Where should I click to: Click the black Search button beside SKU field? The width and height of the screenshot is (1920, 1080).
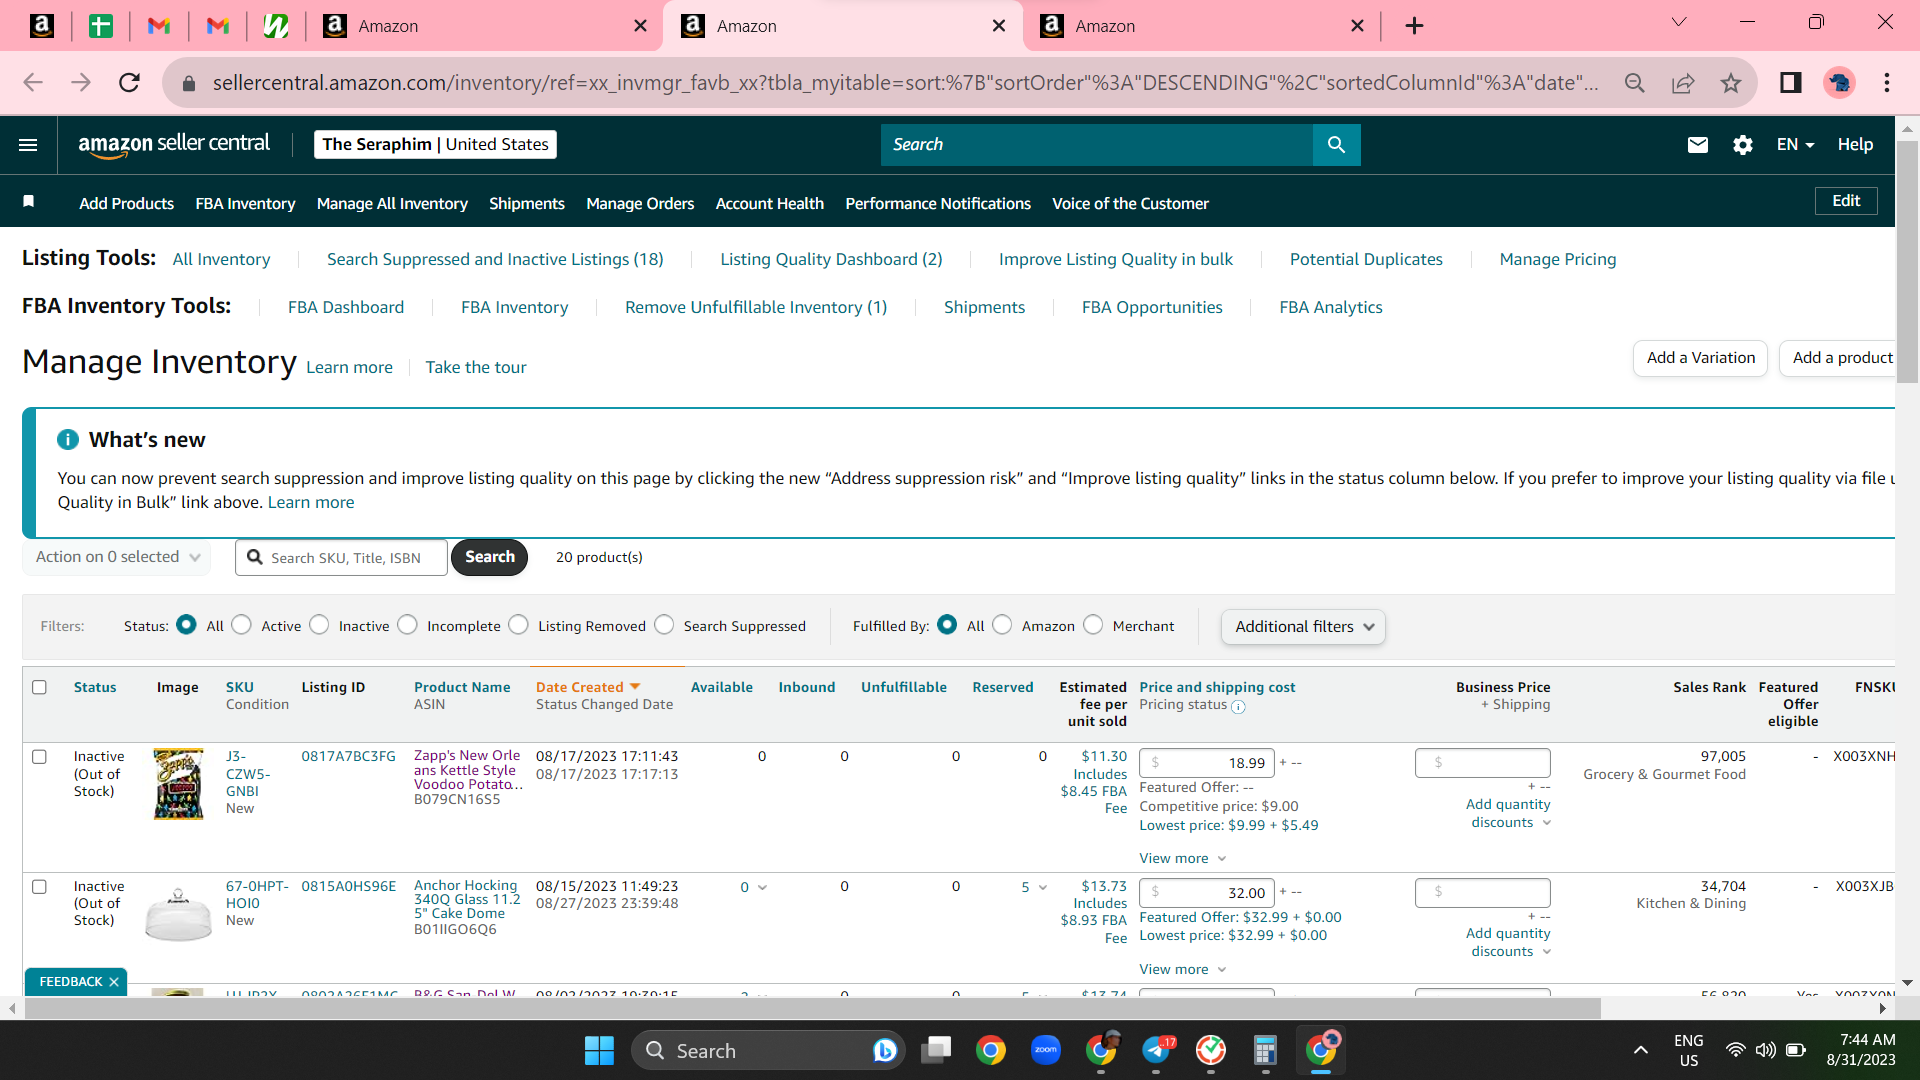(489, 557)
